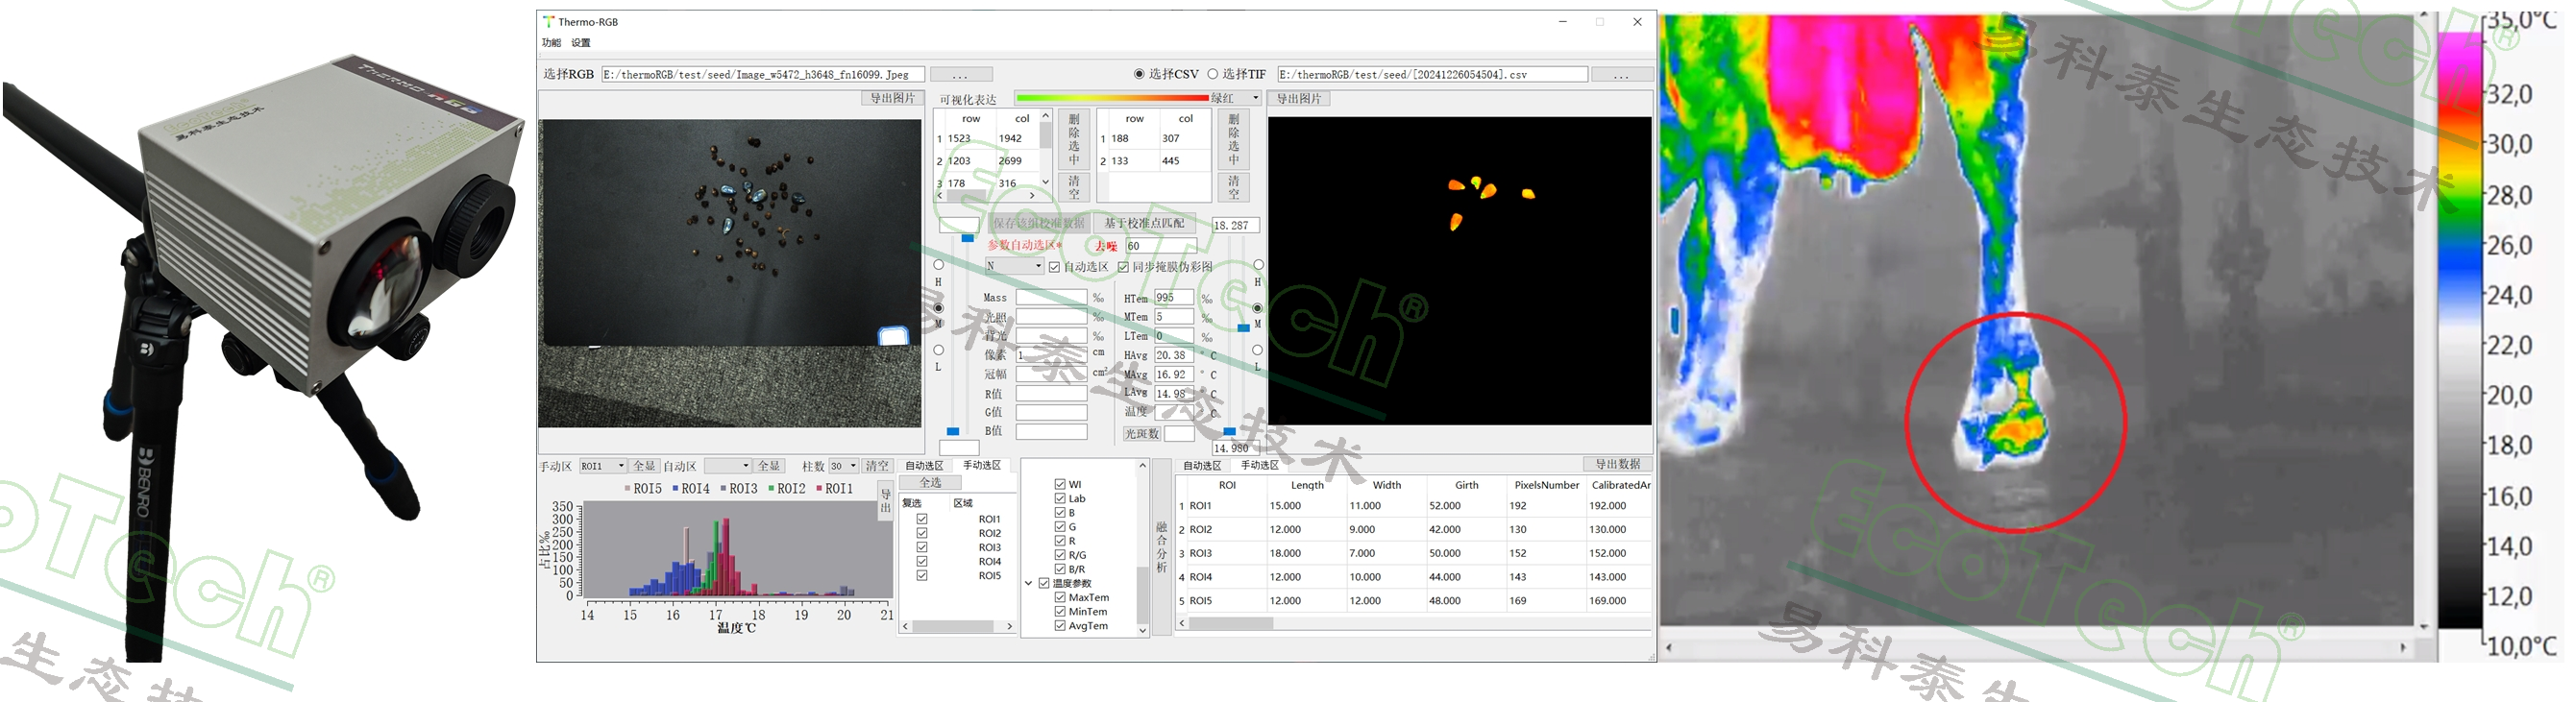The image size is (2576, 702).
Task: Switch to 自动选区 tab above data table
Action: pos(1202,465)
